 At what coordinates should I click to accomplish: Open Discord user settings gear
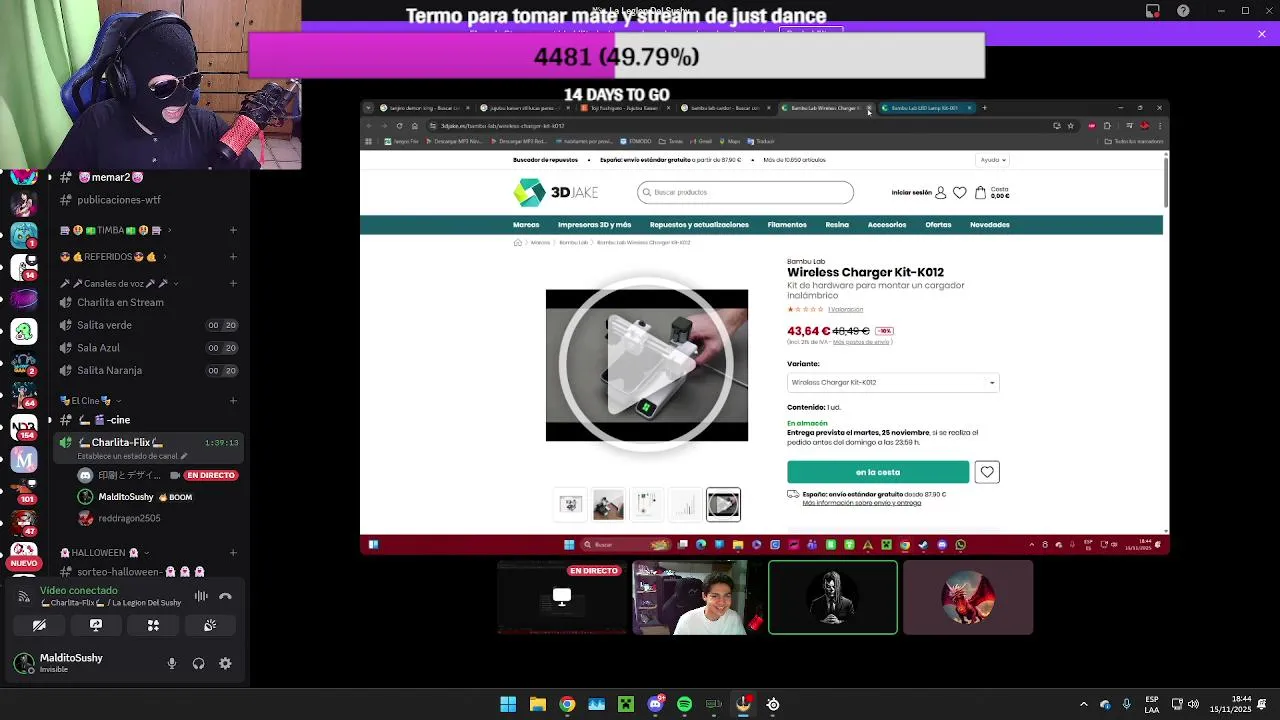point(225,663)
